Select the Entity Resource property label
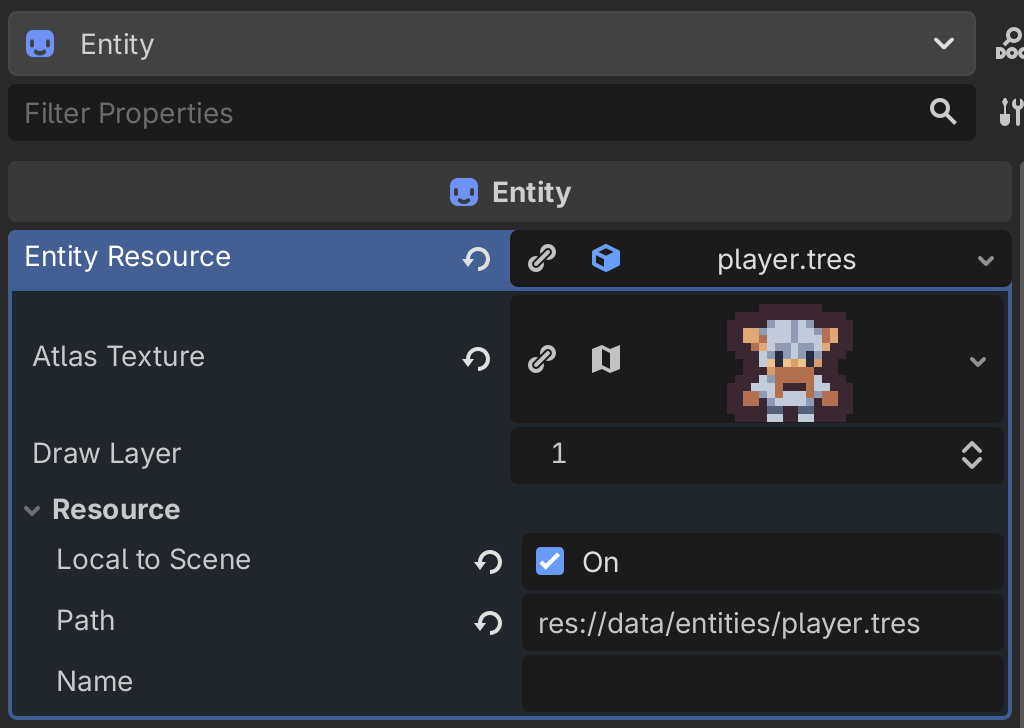1024x728 pixels. [x=128, y=257]
